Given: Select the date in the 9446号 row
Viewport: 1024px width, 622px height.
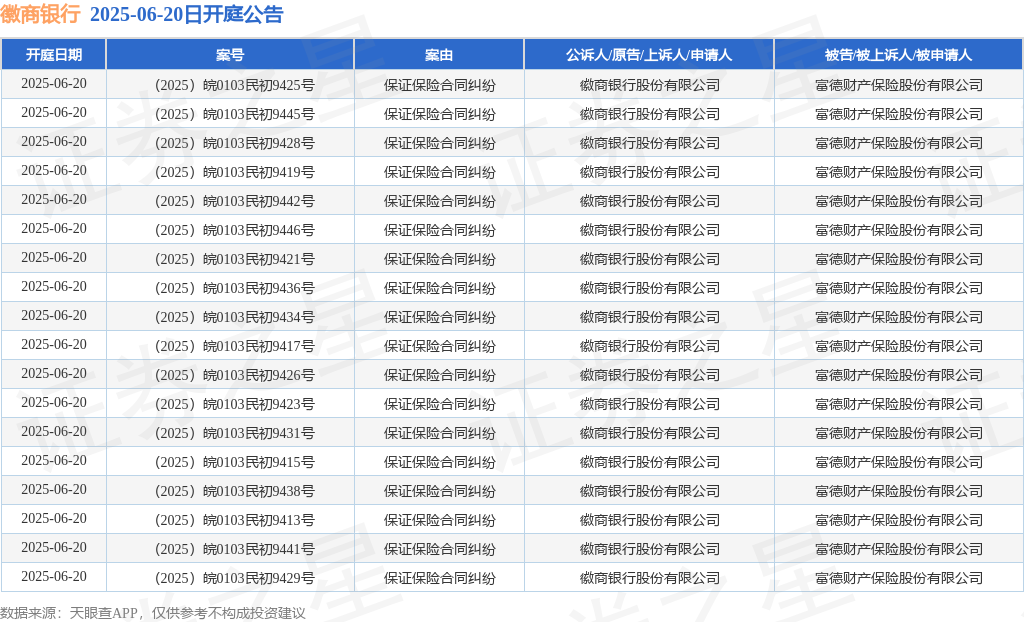Looking at the screenshot, I should [54, 229].
